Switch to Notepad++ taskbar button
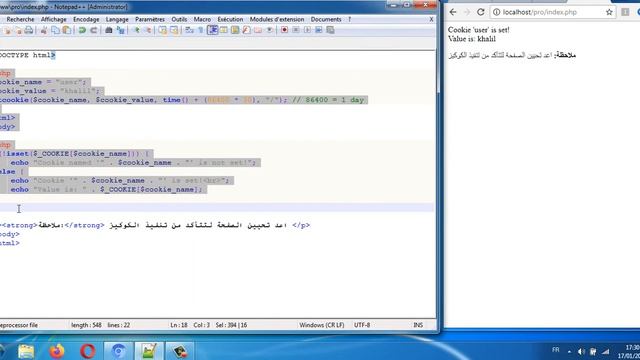Screen dimensions: 640x360 [x=149, y=351]
